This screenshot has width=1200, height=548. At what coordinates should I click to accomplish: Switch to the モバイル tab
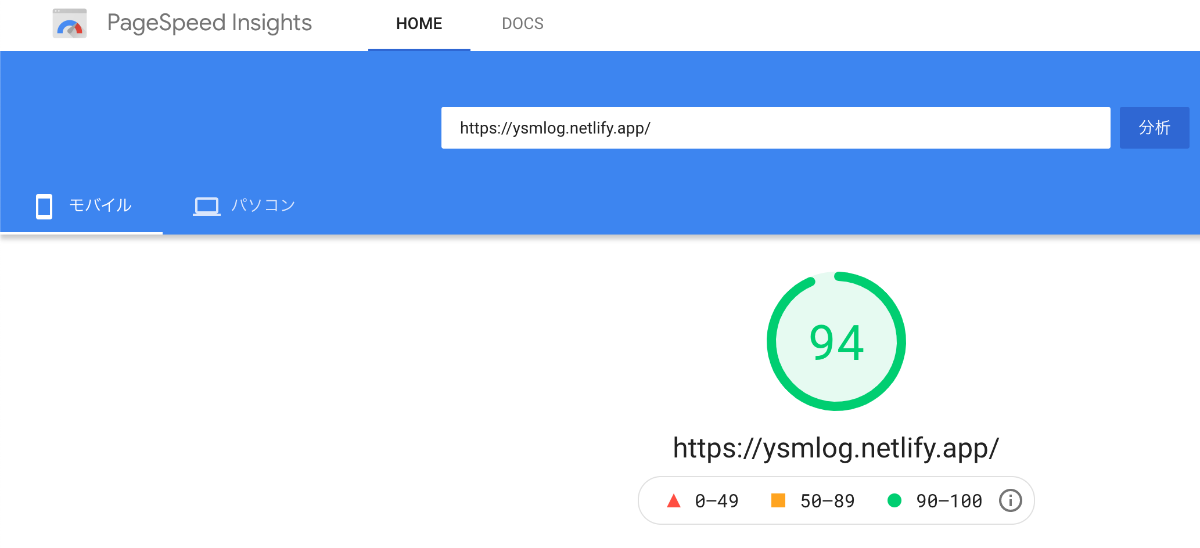point(82,206)
